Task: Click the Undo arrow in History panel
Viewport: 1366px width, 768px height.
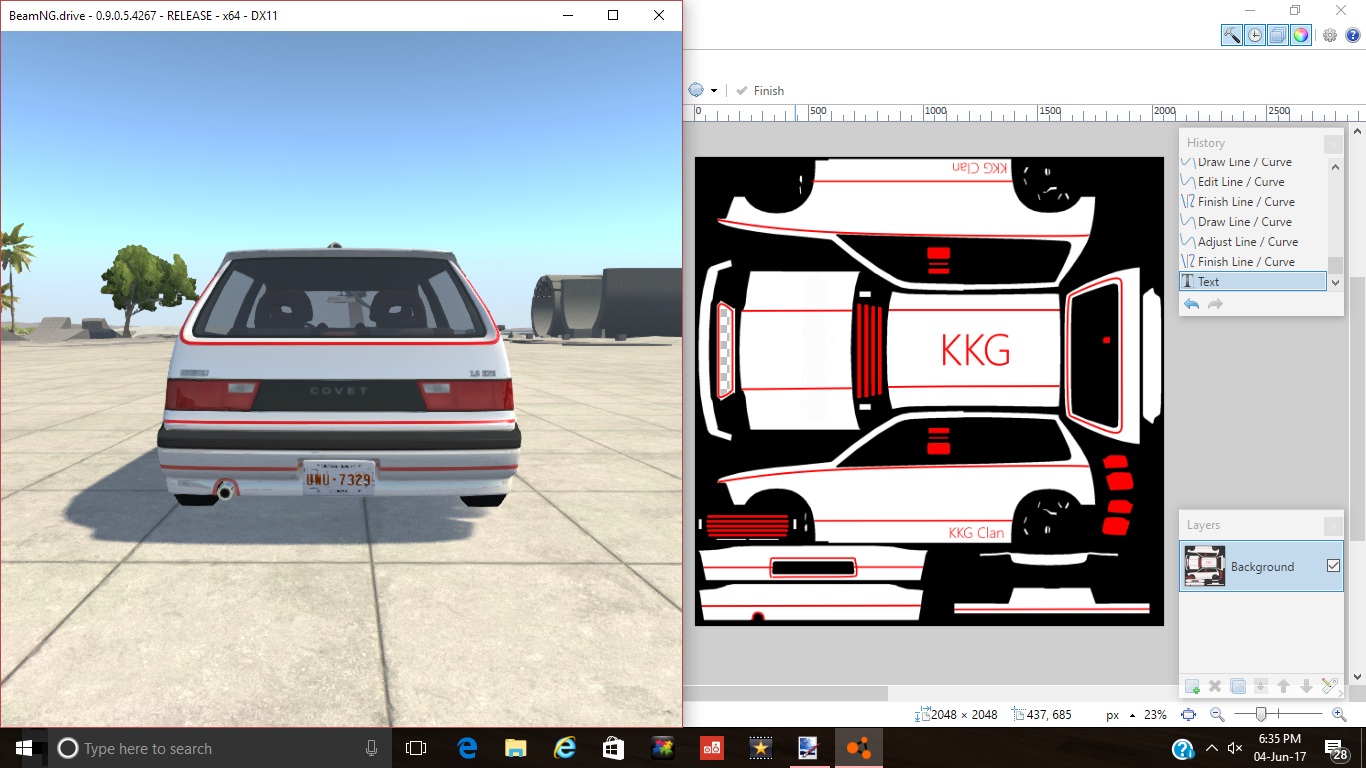Action: tap(1192, 304)
